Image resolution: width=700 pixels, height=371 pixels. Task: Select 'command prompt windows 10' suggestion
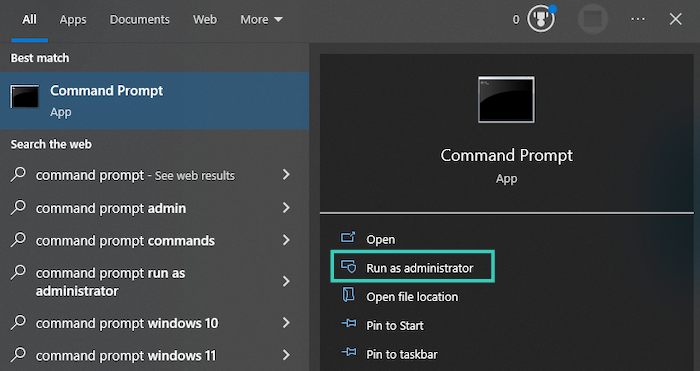pos(127,323)
